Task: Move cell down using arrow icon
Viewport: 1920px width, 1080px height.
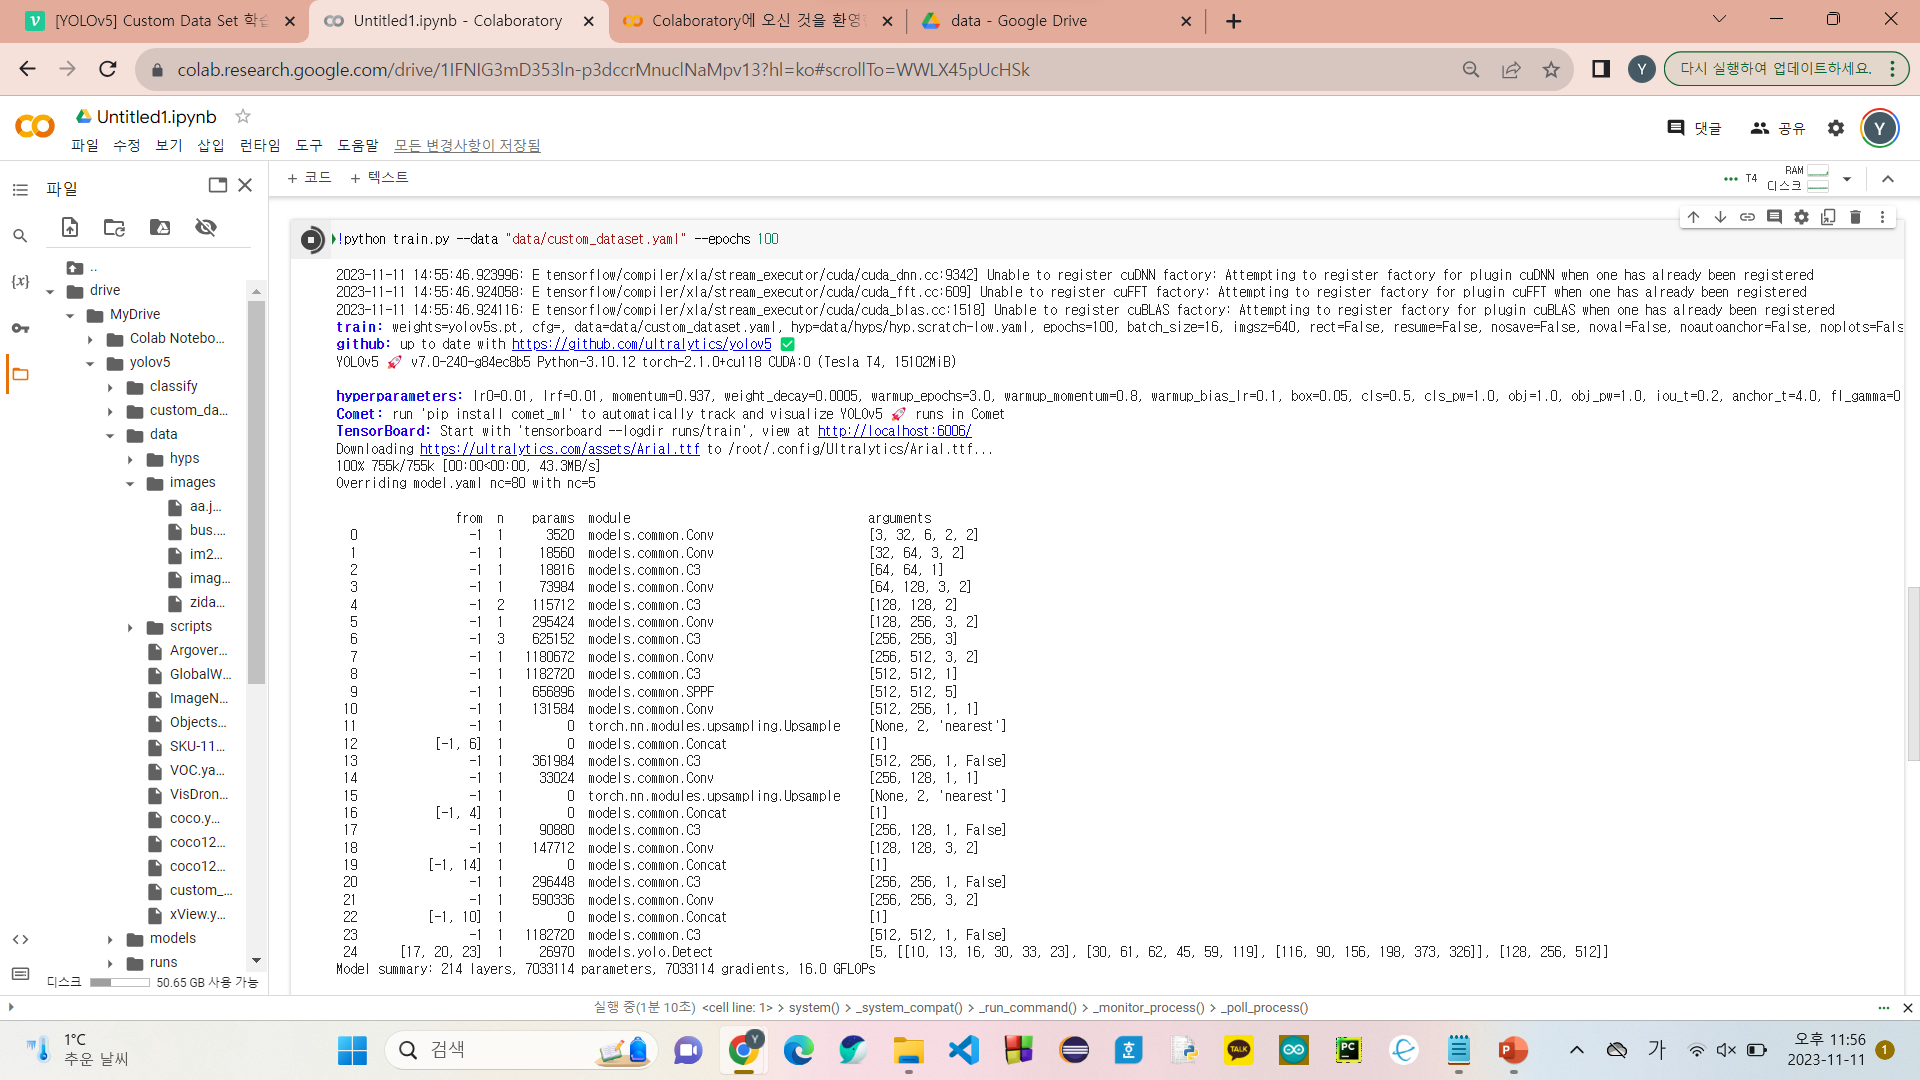Action: 1720,217
